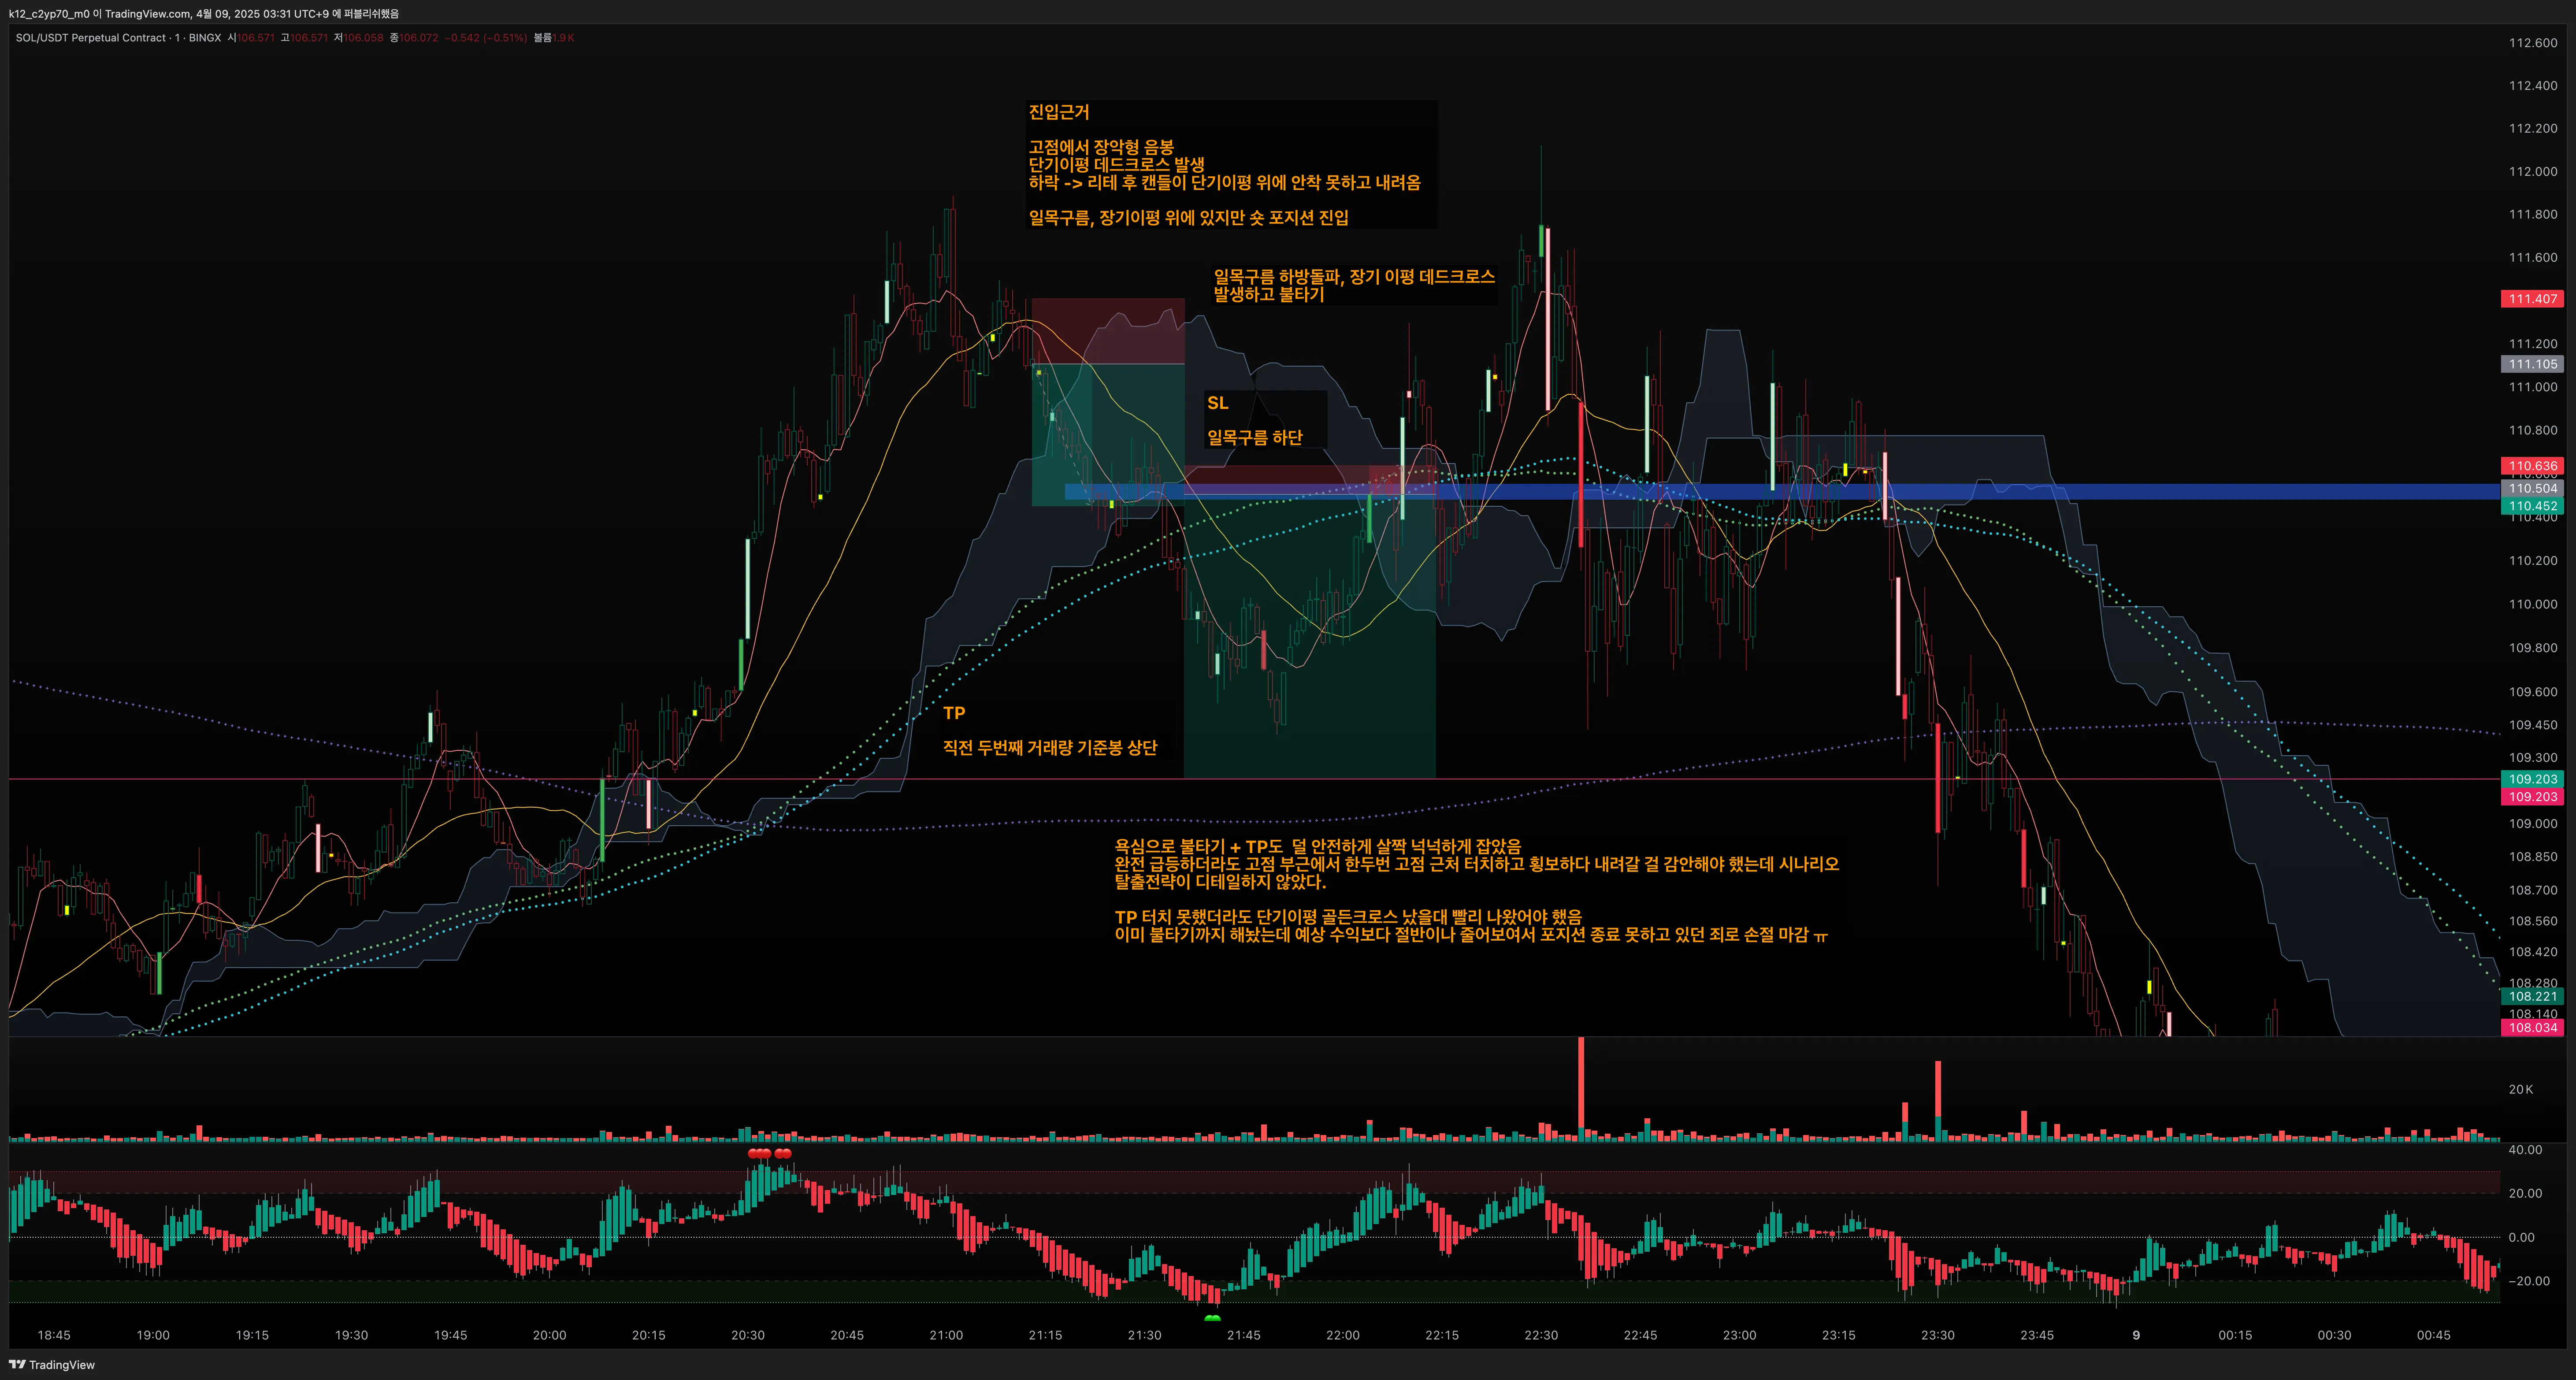Image resolution: width=2576 pixels, height=1380 pixels.
Task: Click the 110.000 price axis value
Action: tap(2532, 604)
